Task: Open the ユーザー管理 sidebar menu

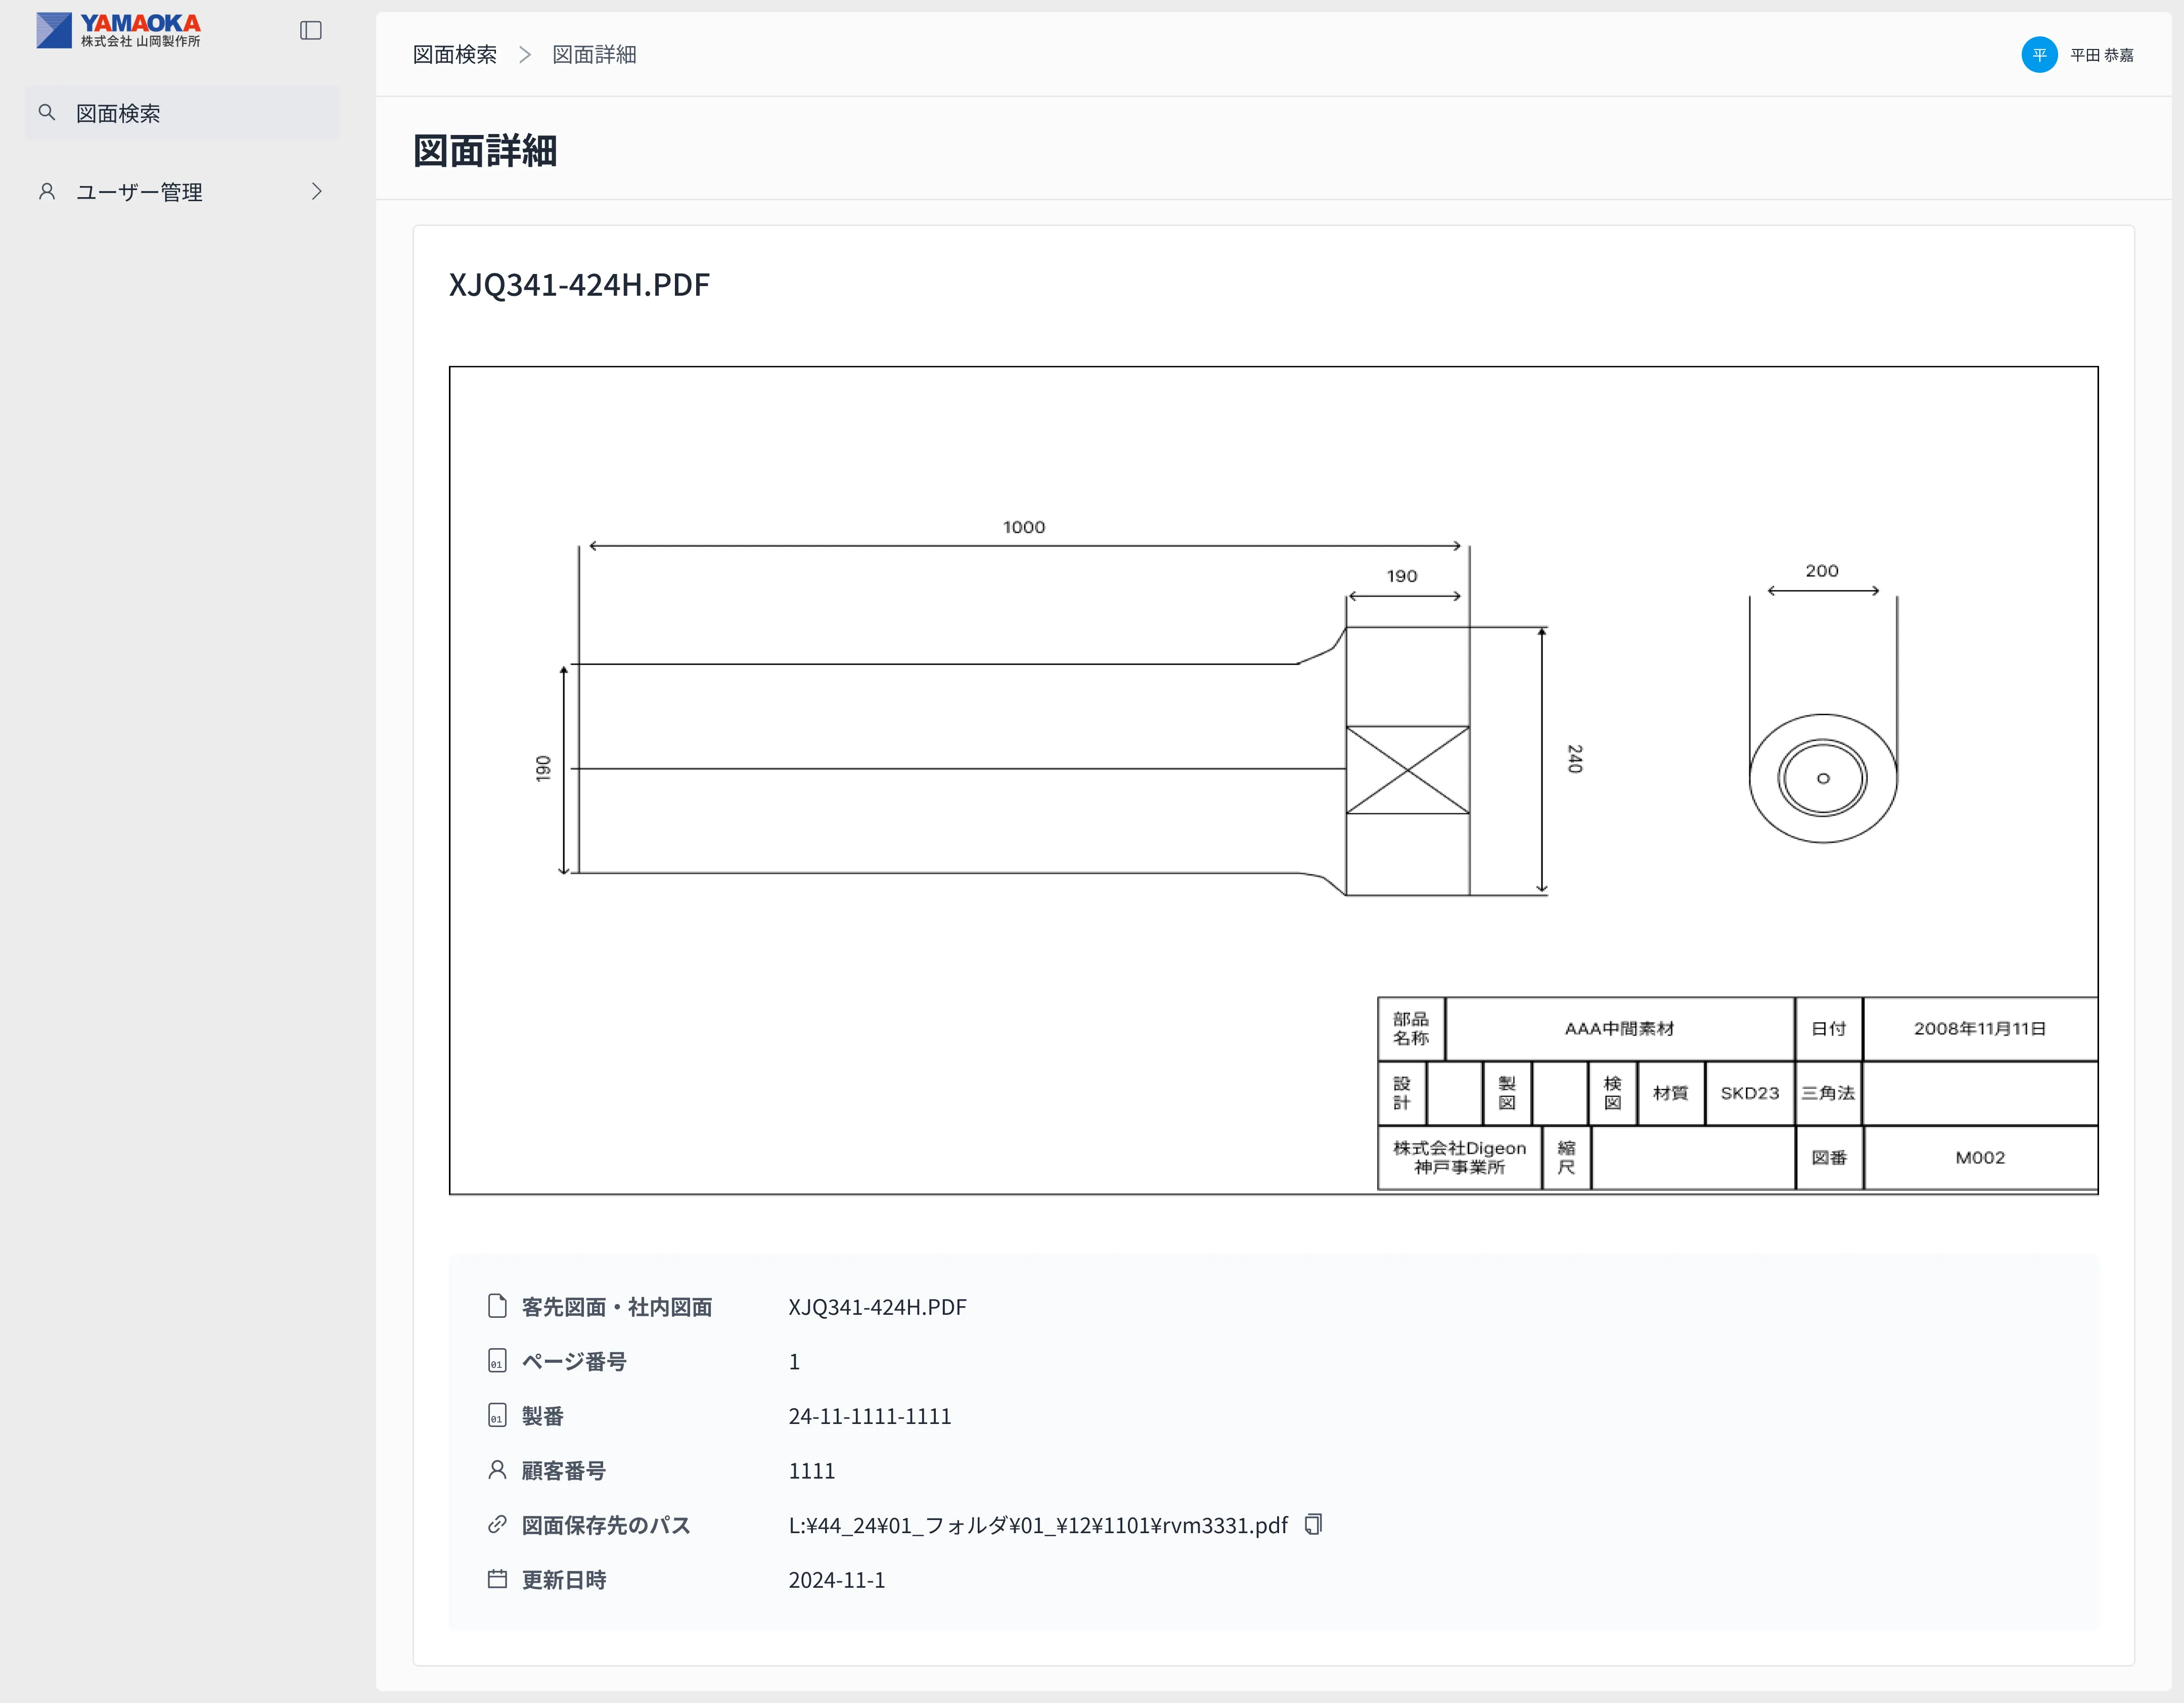Action: point(139,192)
